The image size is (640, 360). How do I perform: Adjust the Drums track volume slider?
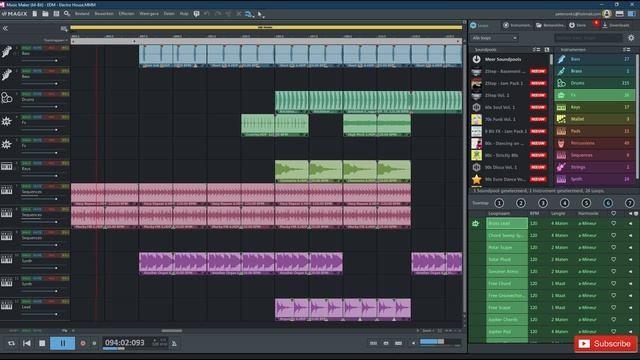tap(40, 107)
